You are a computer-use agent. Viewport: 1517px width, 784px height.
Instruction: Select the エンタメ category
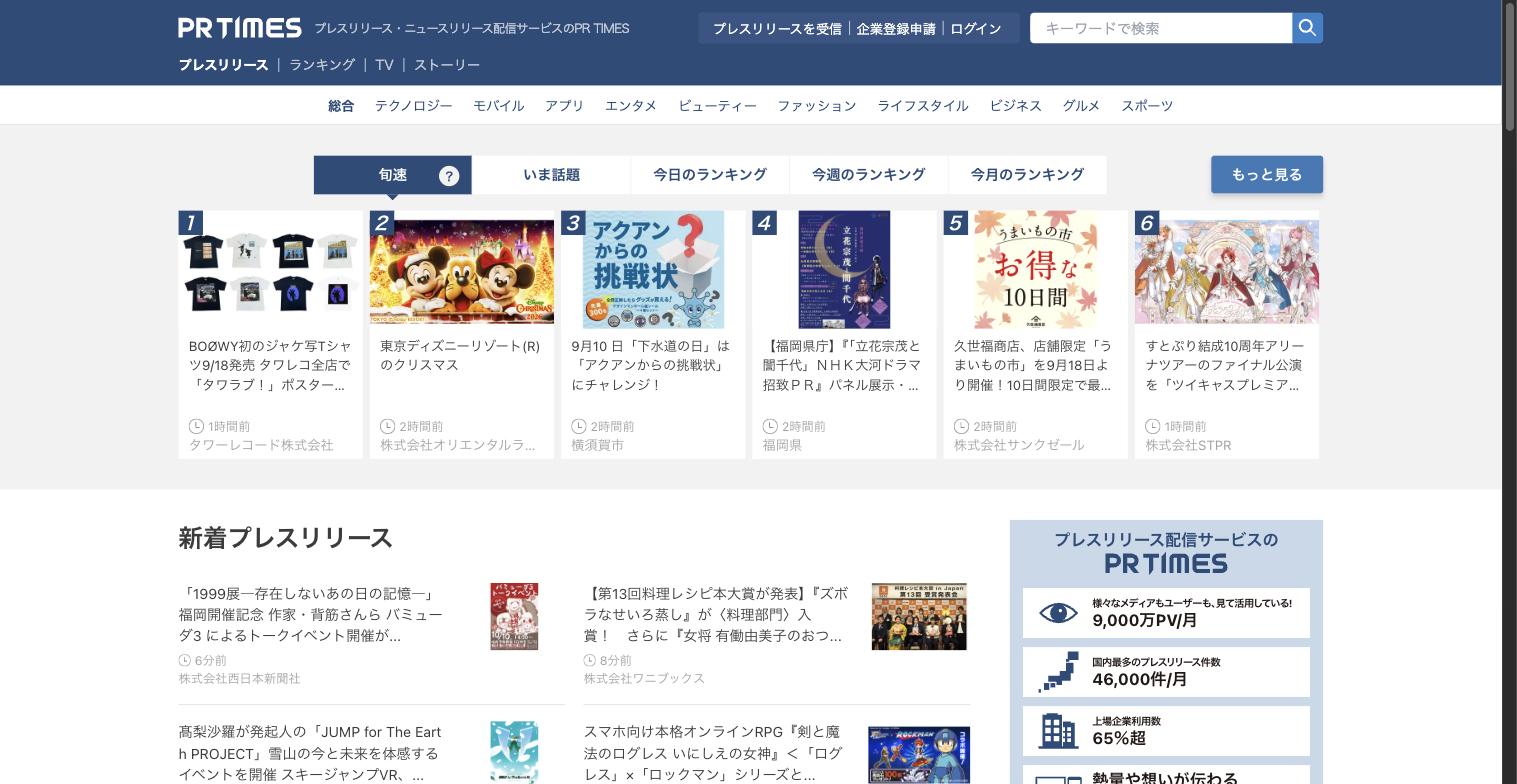[x=630, y=105]
